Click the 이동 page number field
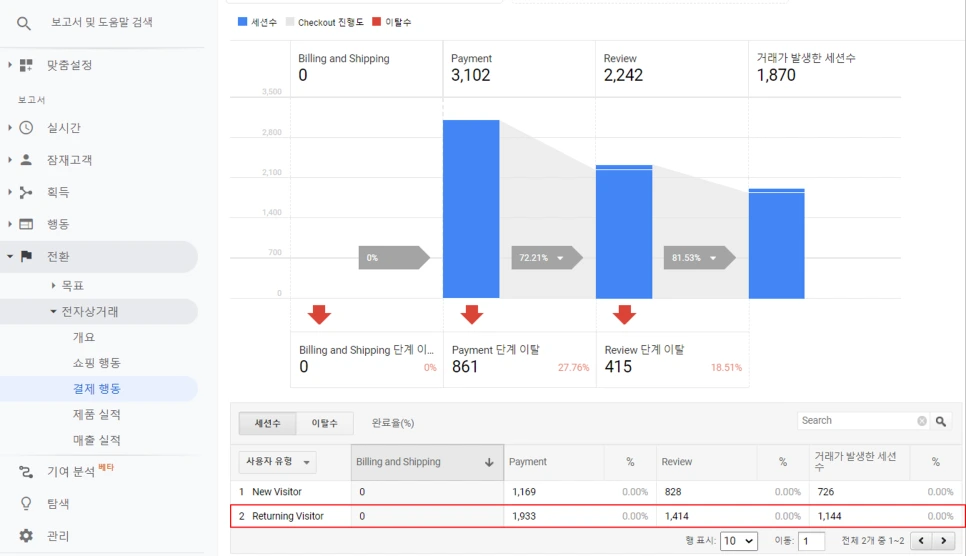 [811, 541]
